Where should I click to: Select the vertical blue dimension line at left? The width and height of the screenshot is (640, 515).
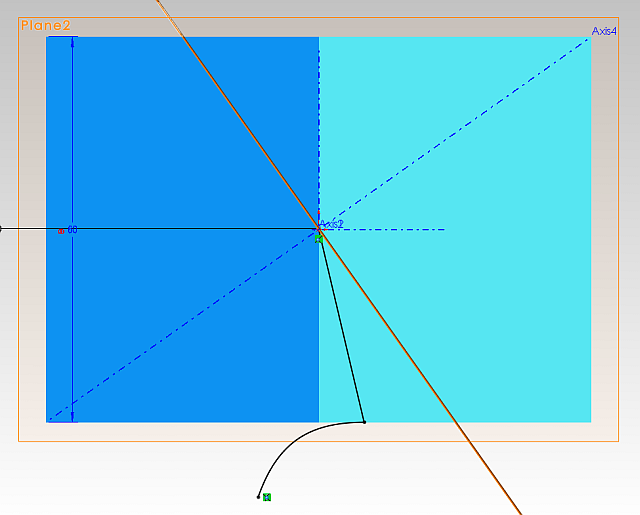click(73, 135)
